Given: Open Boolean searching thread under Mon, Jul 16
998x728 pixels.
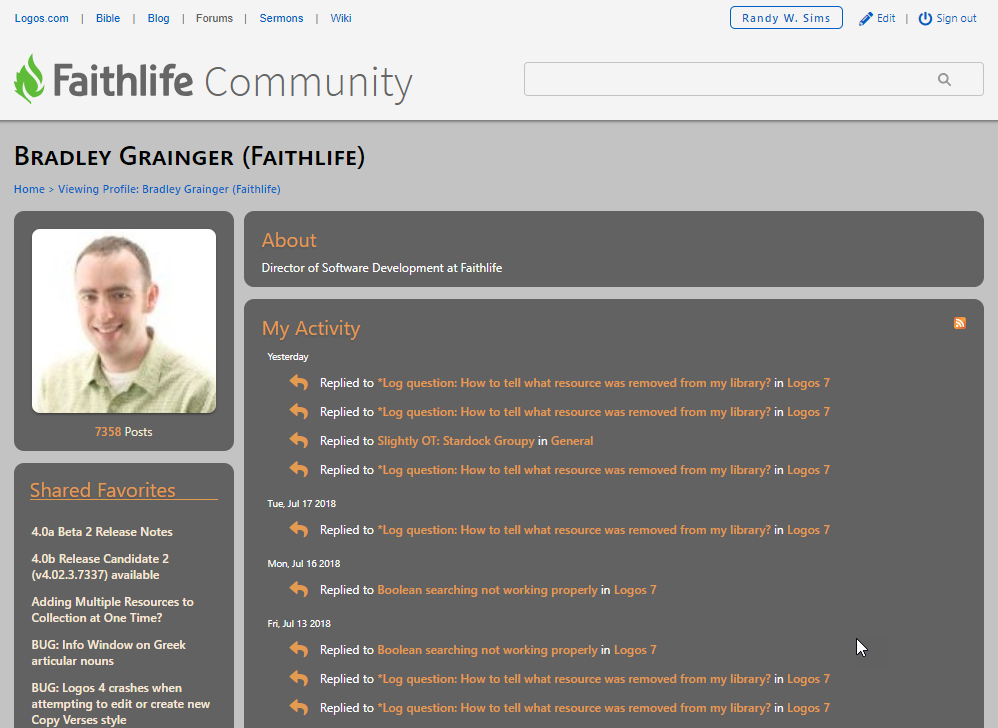Looking at the screenshot, I should (x=488, y=590).
